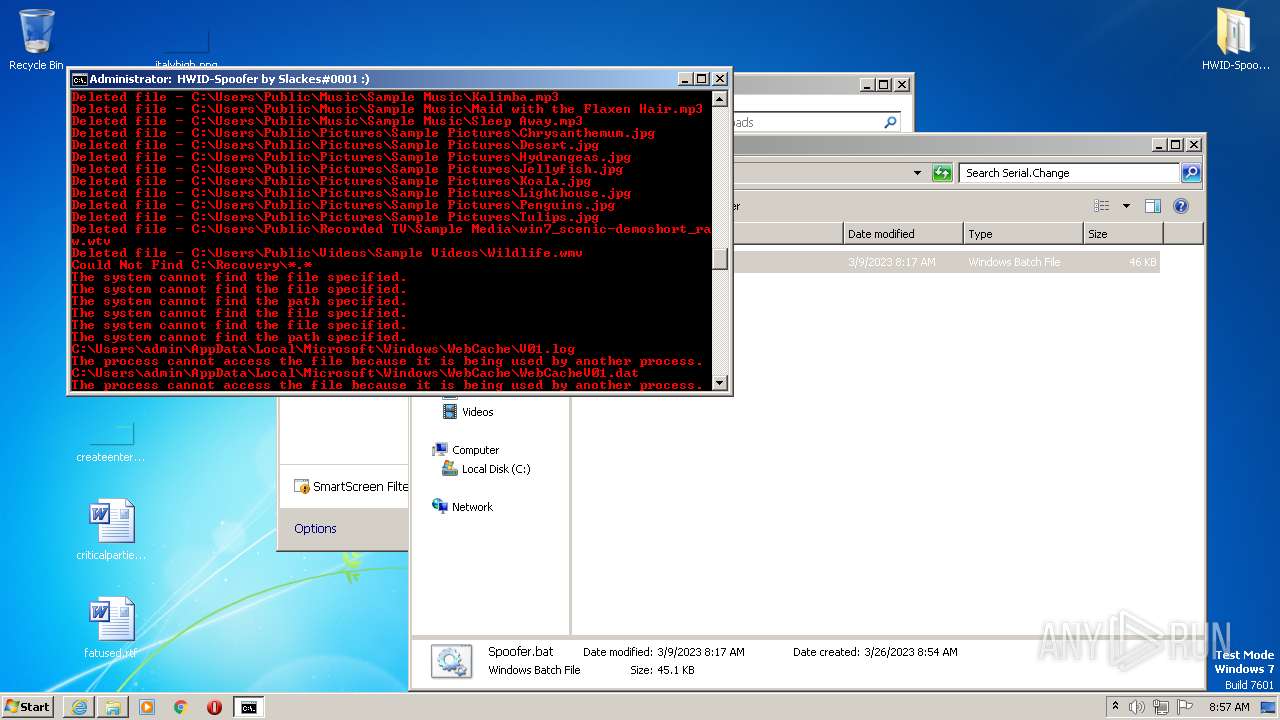Change view using the Explorer view icon
The height and width of the screenshot is (720, 1280).
pyautogui.click(x=1102, y=206)
